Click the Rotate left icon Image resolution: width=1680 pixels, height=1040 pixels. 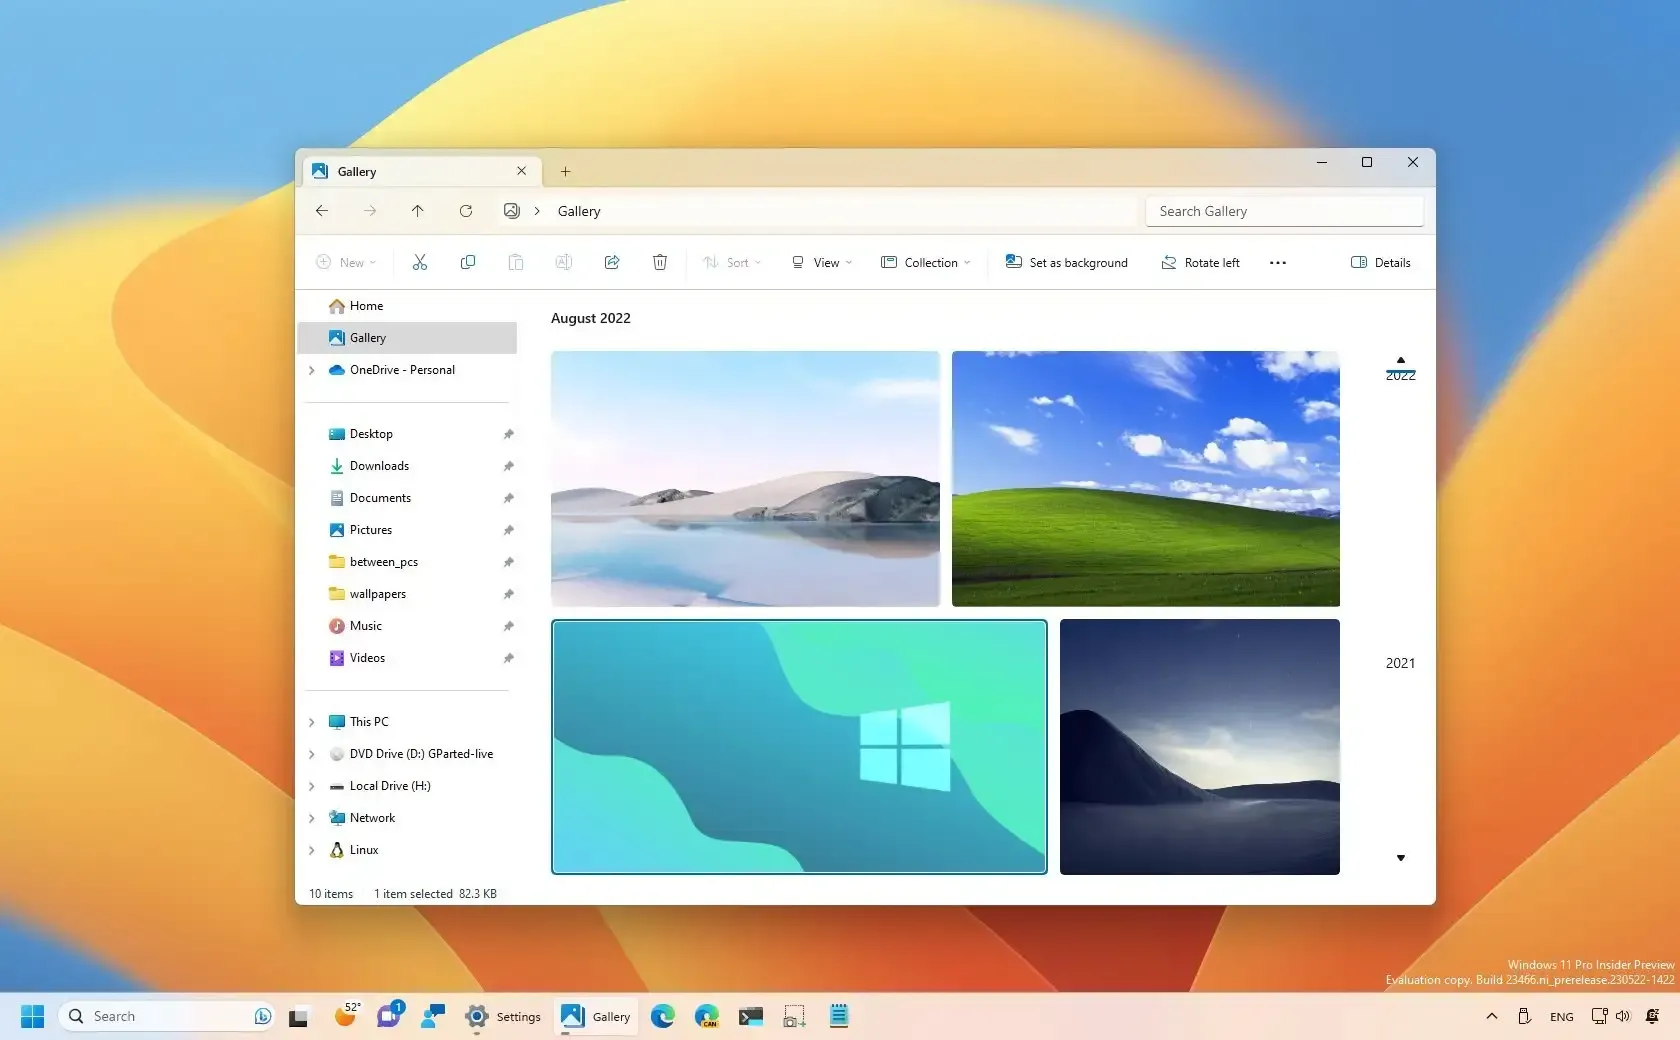tap(1199, 262)
